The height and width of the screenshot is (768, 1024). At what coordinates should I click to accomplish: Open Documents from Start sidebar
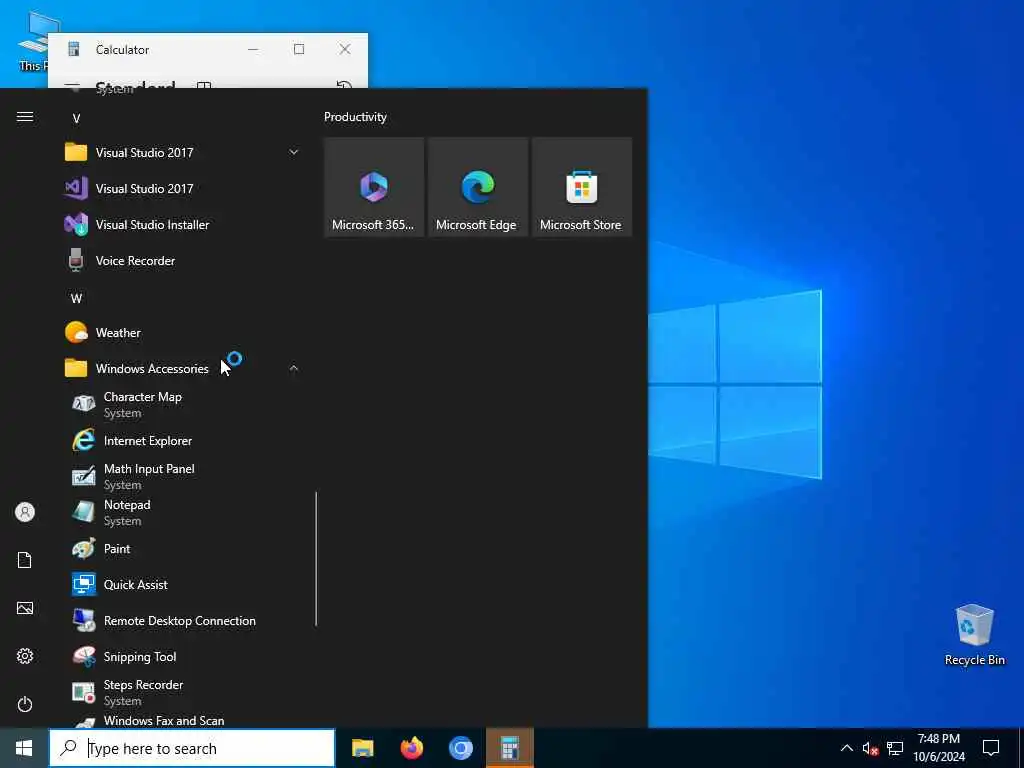tap(25, 560)
